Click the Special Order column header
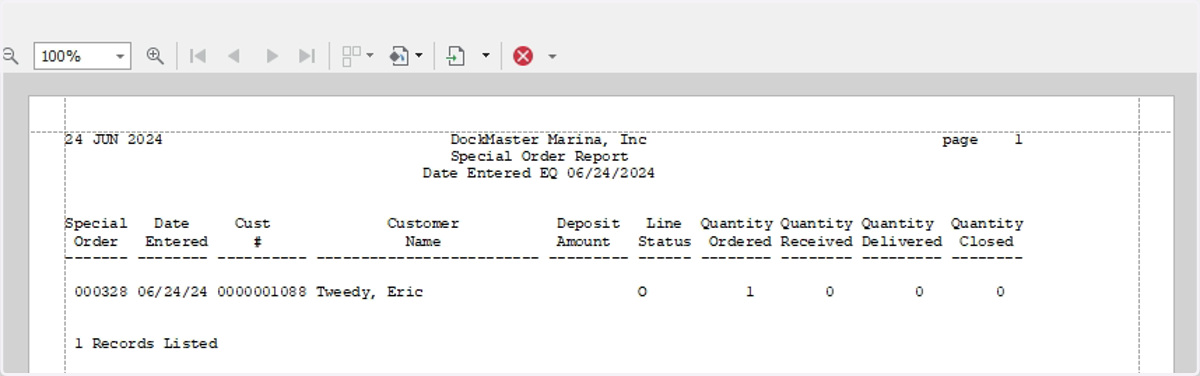The height and width of the screenshot is (376, 1200). pyautogui.click(x=97, y=232)
